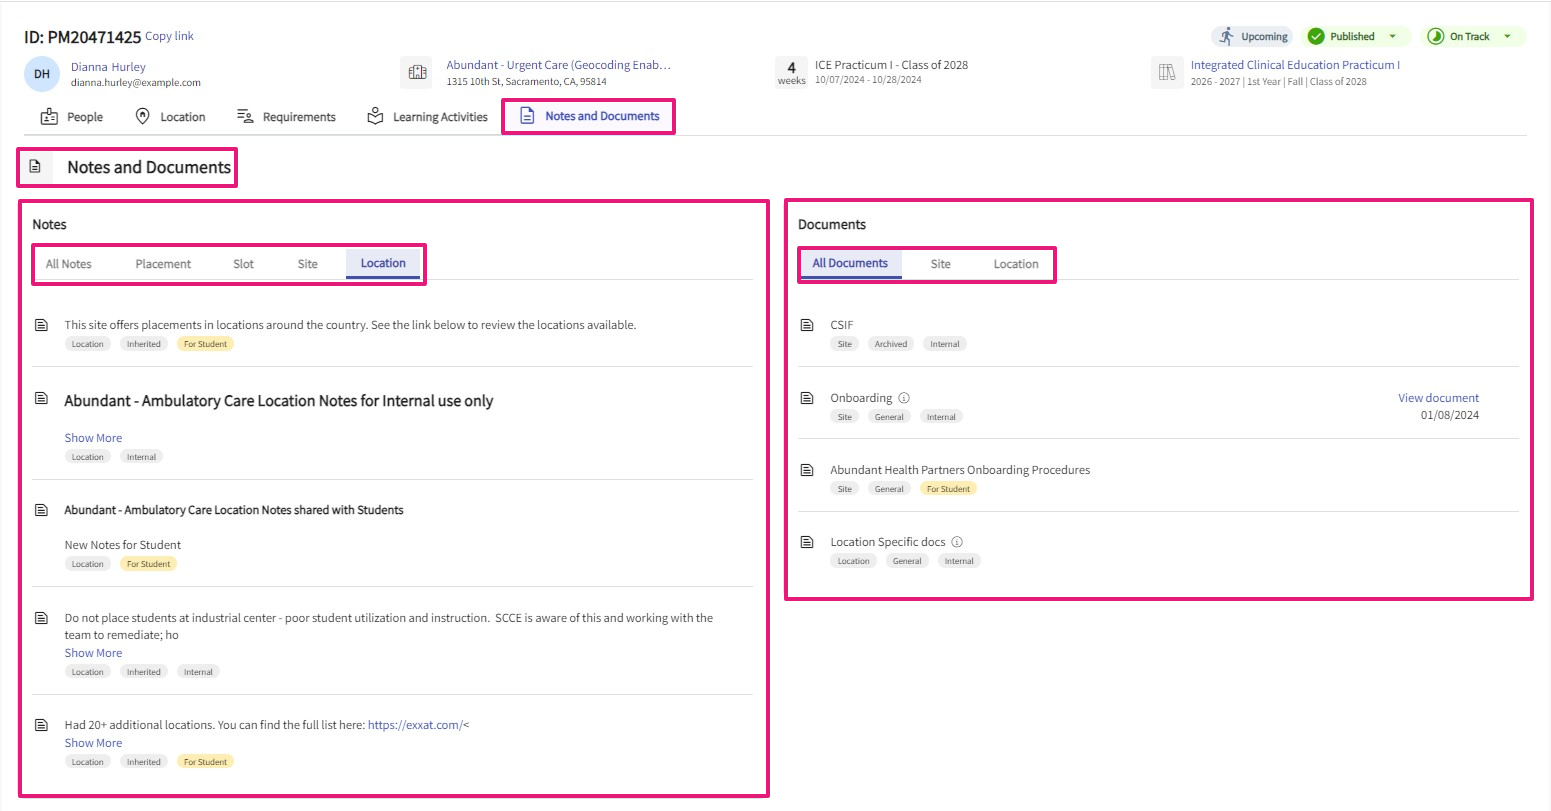
Task: Click the running person icon on Upcoming badge
Action: pyautogui.click(x=1227, y=37)
